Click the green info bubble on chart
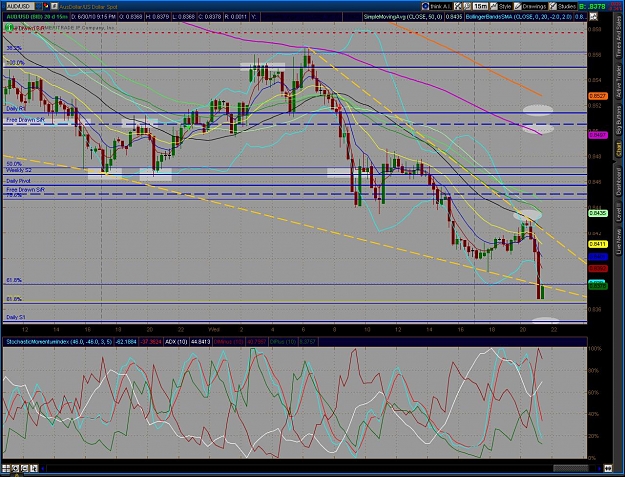The height and width of the screenshot is (477, 625). [9, 28]
